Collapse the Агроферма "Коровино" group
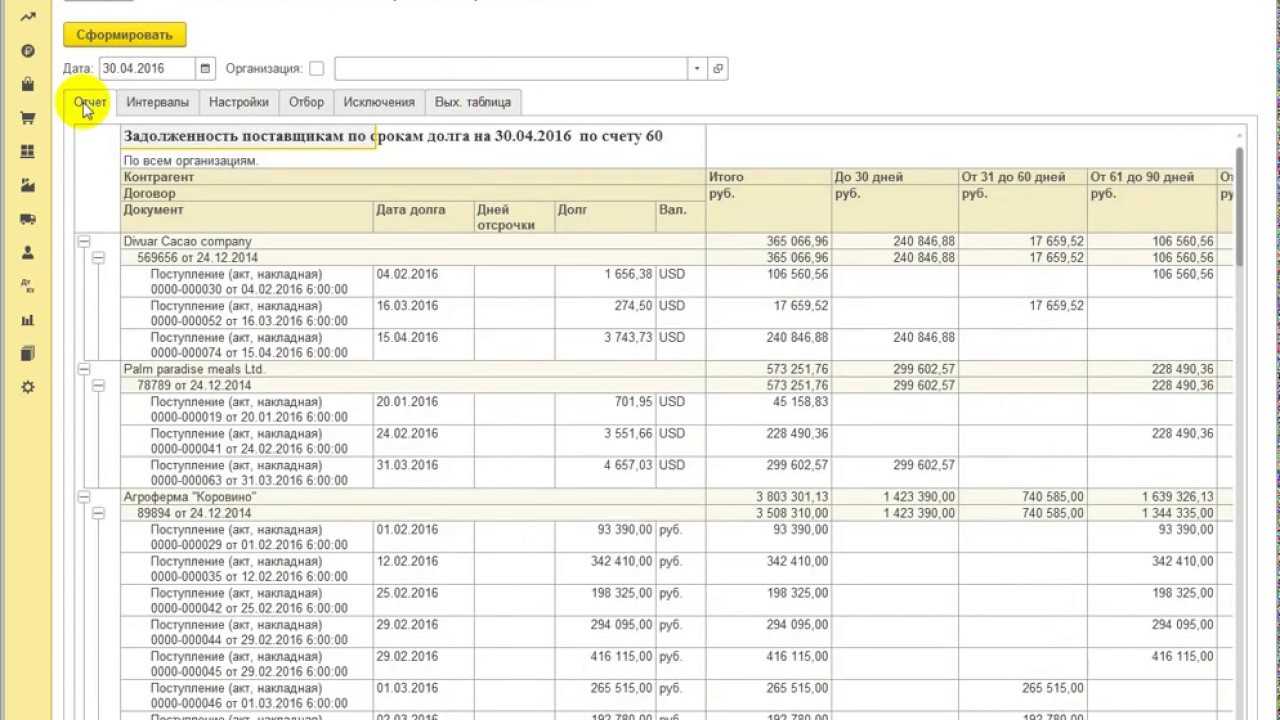1280x720 pixels. [x=84, y=498]
